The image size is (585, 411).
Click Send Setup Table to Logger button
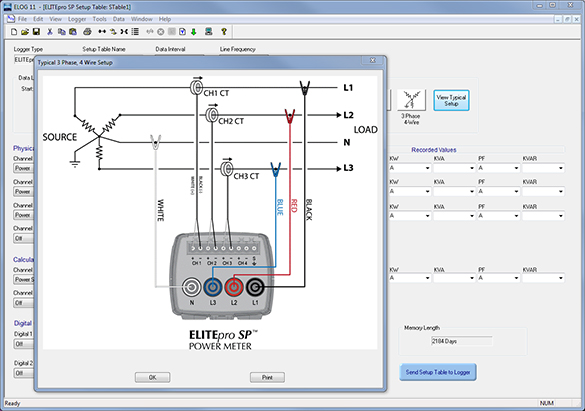[438, 372]
